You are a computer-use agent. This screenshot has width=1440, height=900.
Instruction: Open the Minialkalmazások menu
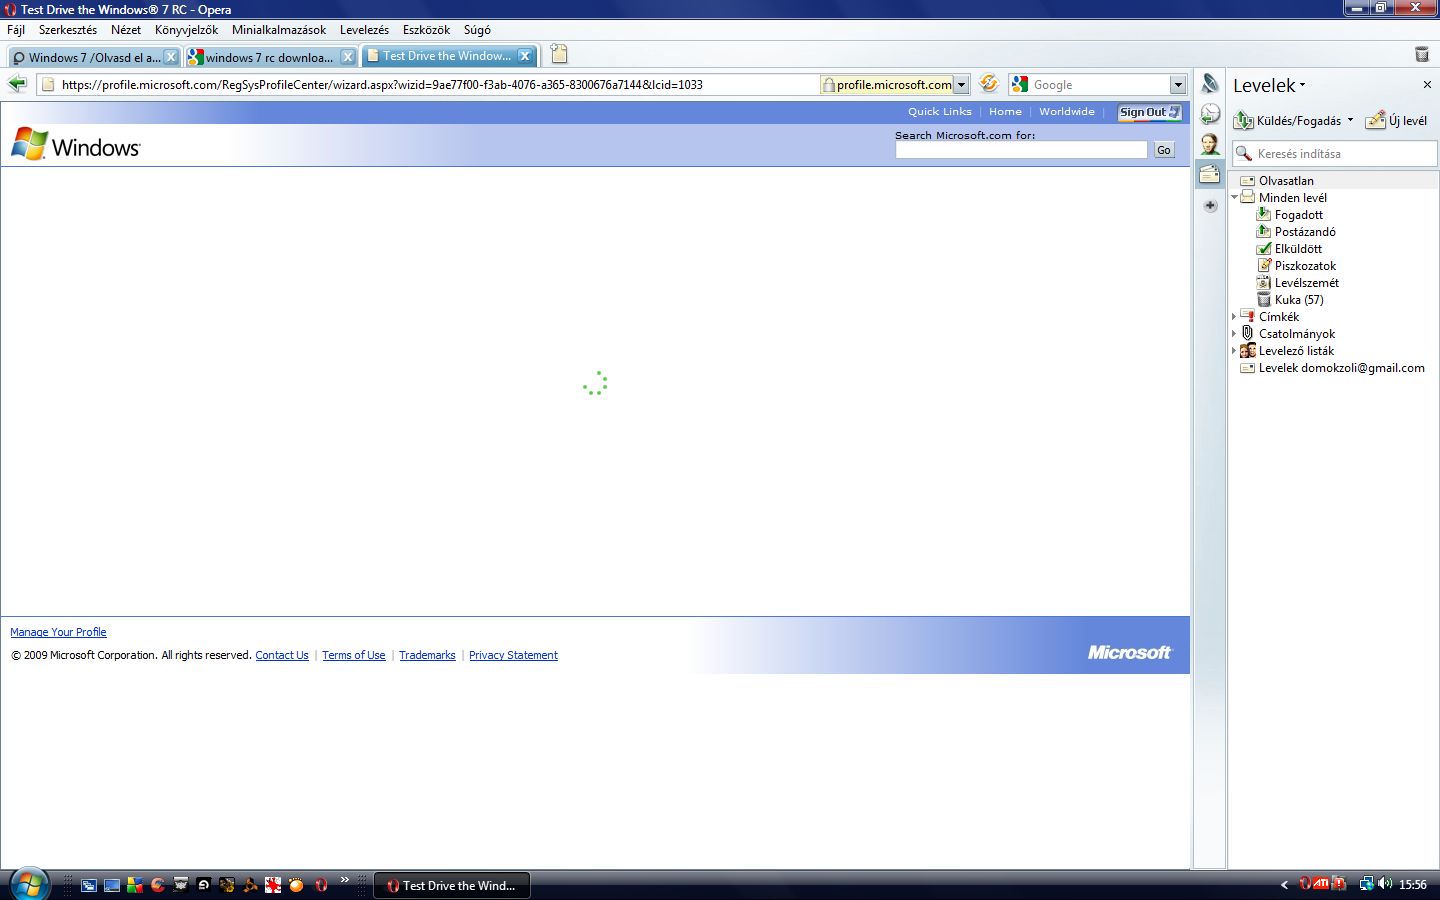[x=279, y=30]
